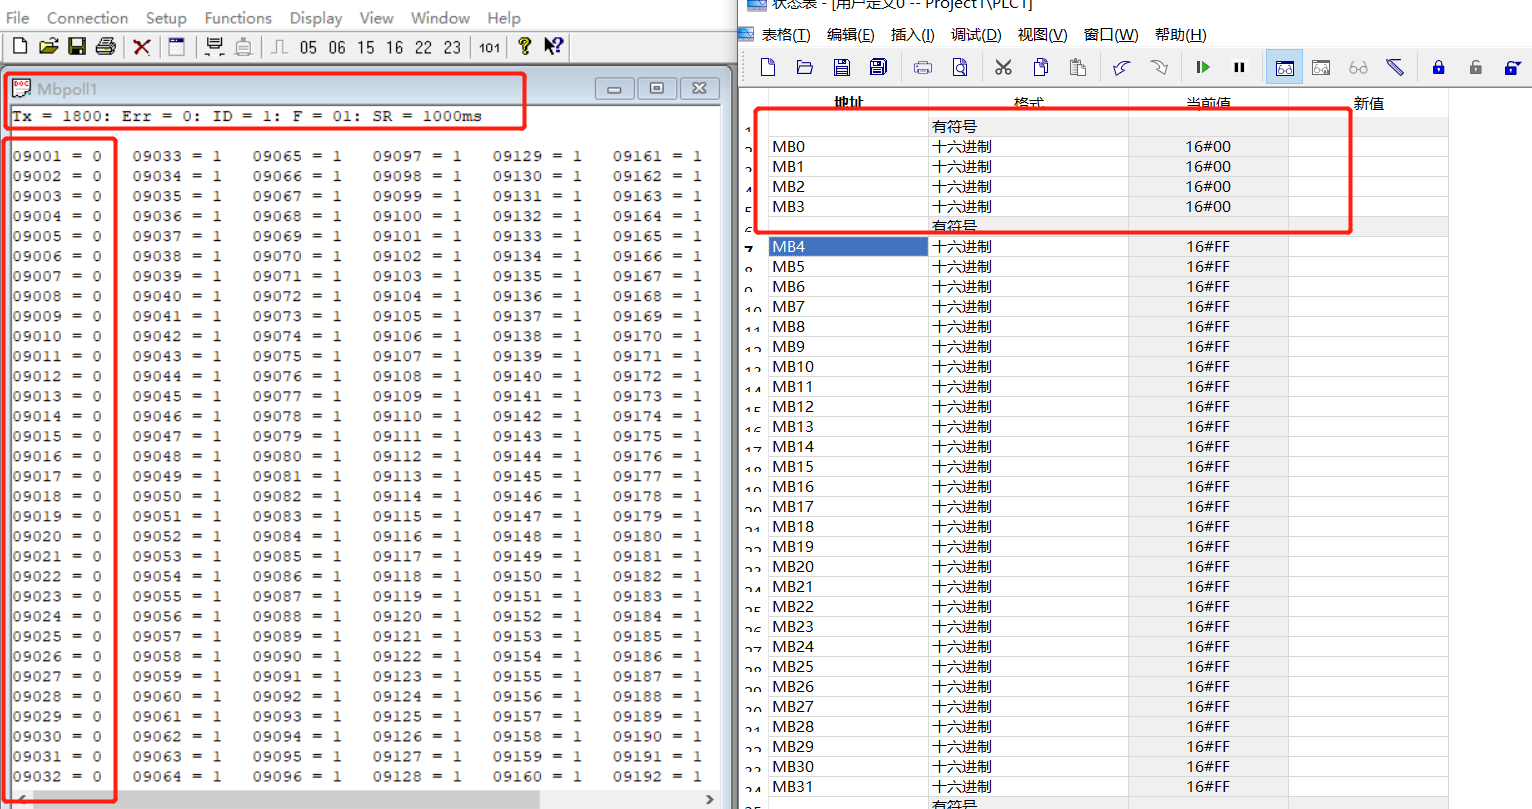The image size is (1532, 809).
Task: Click the MB0 address cell
Action: point(848,146)
